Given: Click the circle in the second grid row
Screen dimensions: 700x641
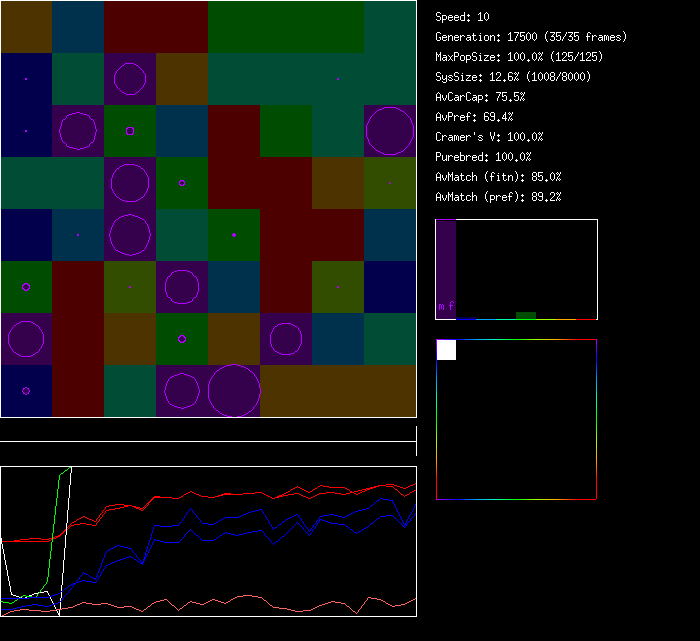Looking at the screenshot, I should pos(130,79).
